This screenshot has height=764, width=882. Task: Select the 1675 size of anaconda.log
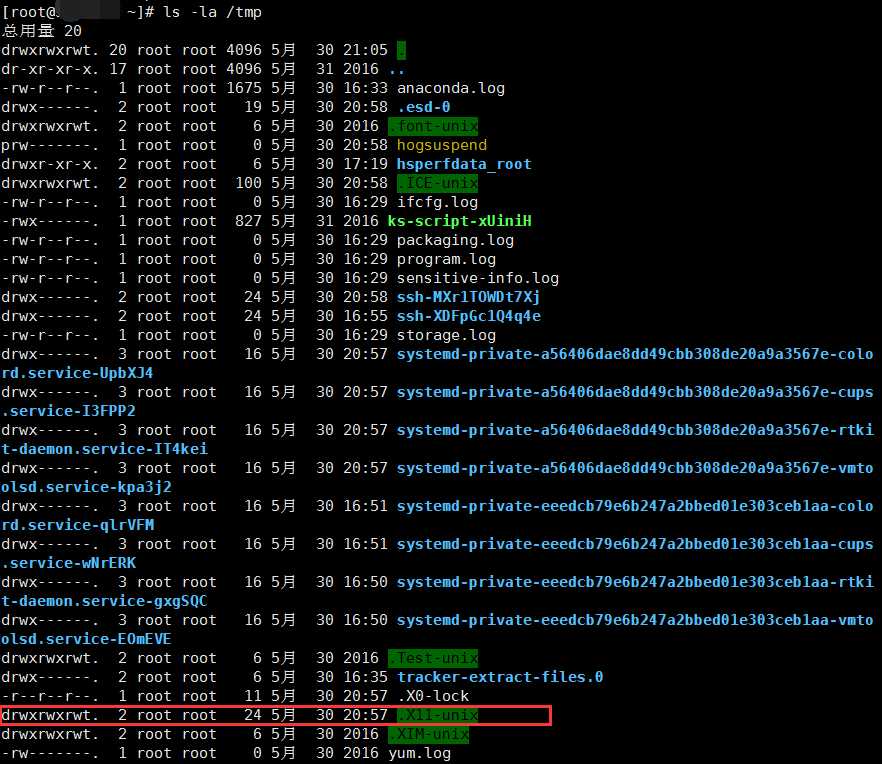(244, 88)
